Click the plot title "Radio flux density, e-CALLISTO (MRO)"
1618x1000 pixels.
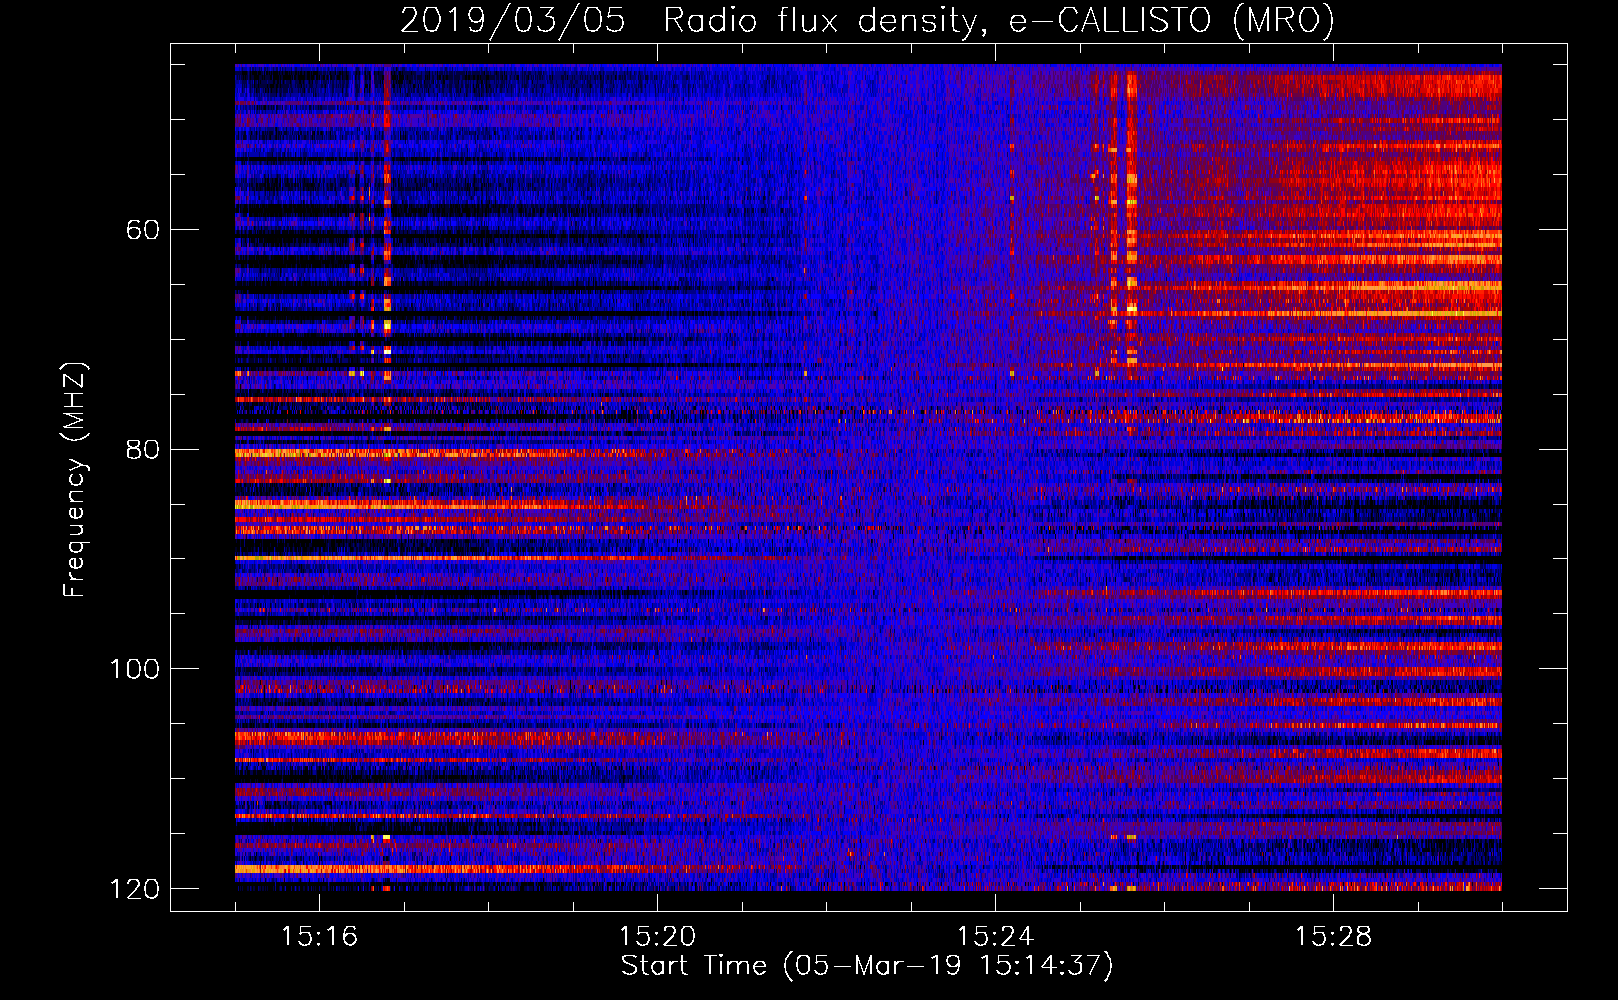999,20
